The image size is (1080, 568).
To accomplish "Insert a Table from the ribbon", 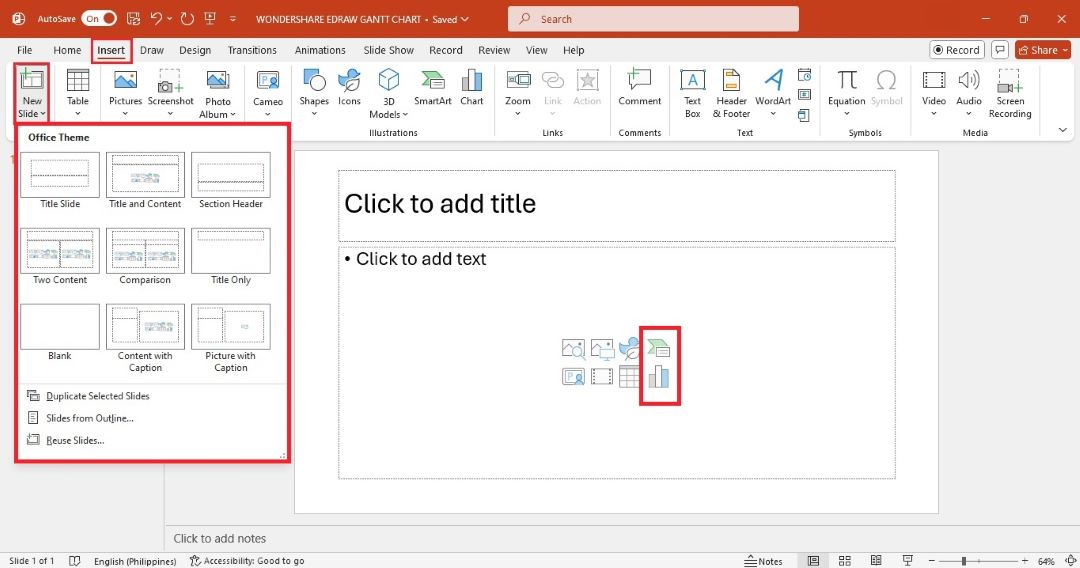I will tap(78, 88).
